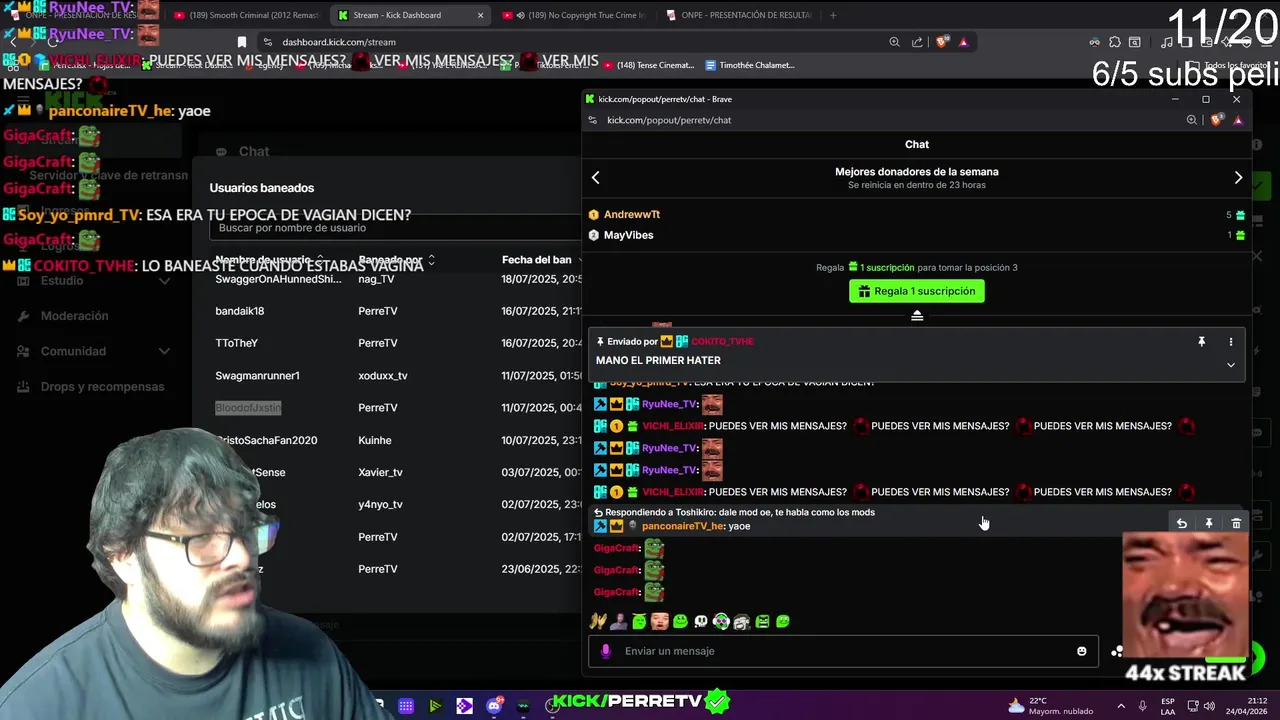Click the zoom magnifier in popout address bar
Image resolution: width=1280 pixels, height=720 pixels.
[1192, 120]
